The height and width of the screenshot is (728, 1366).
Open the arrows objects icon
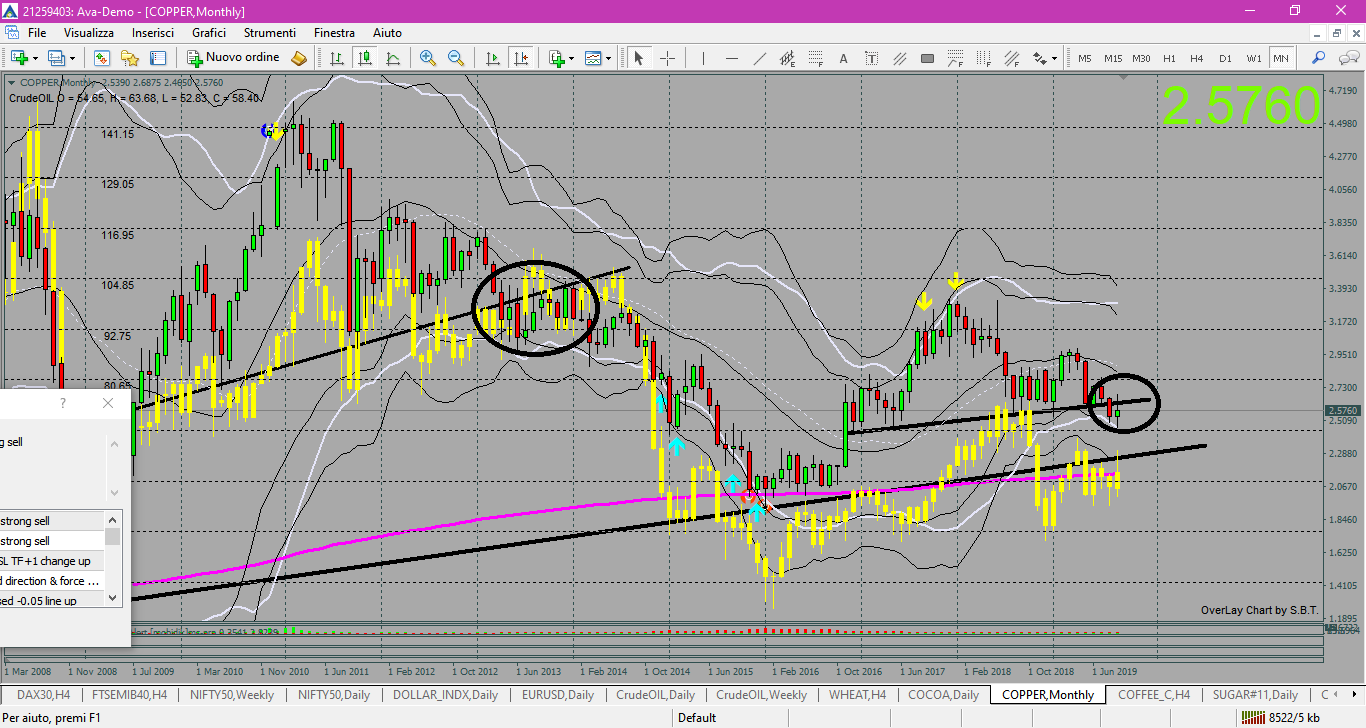(1040, 58)
